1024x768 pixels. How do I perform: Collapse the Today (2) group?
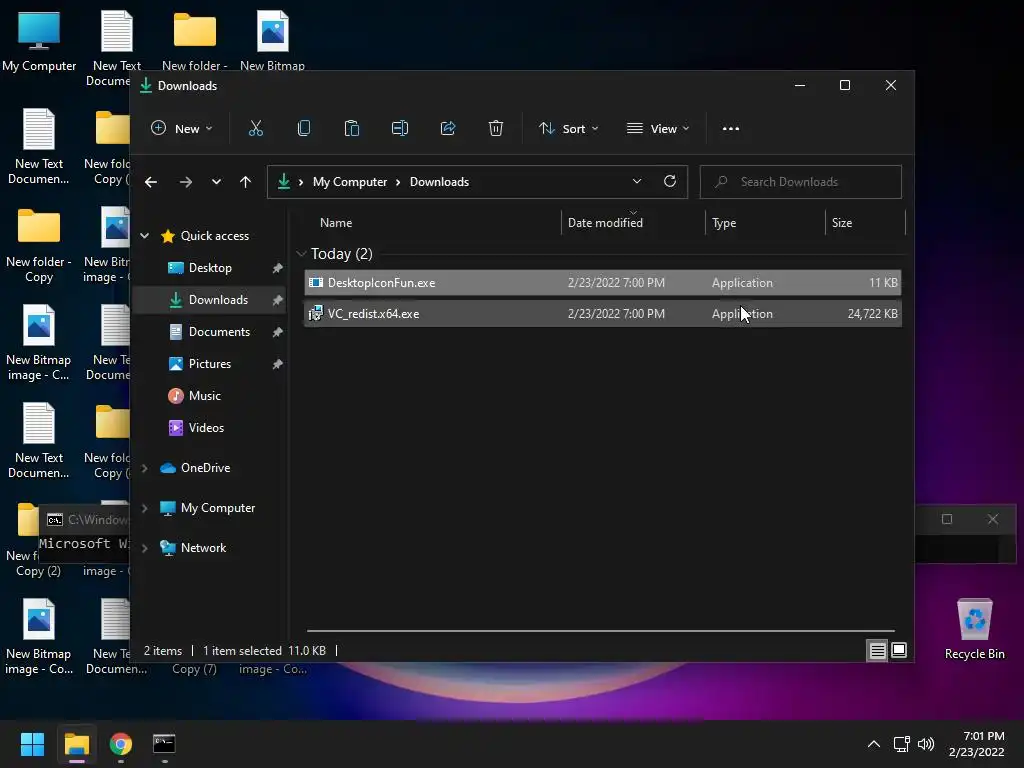301,253
